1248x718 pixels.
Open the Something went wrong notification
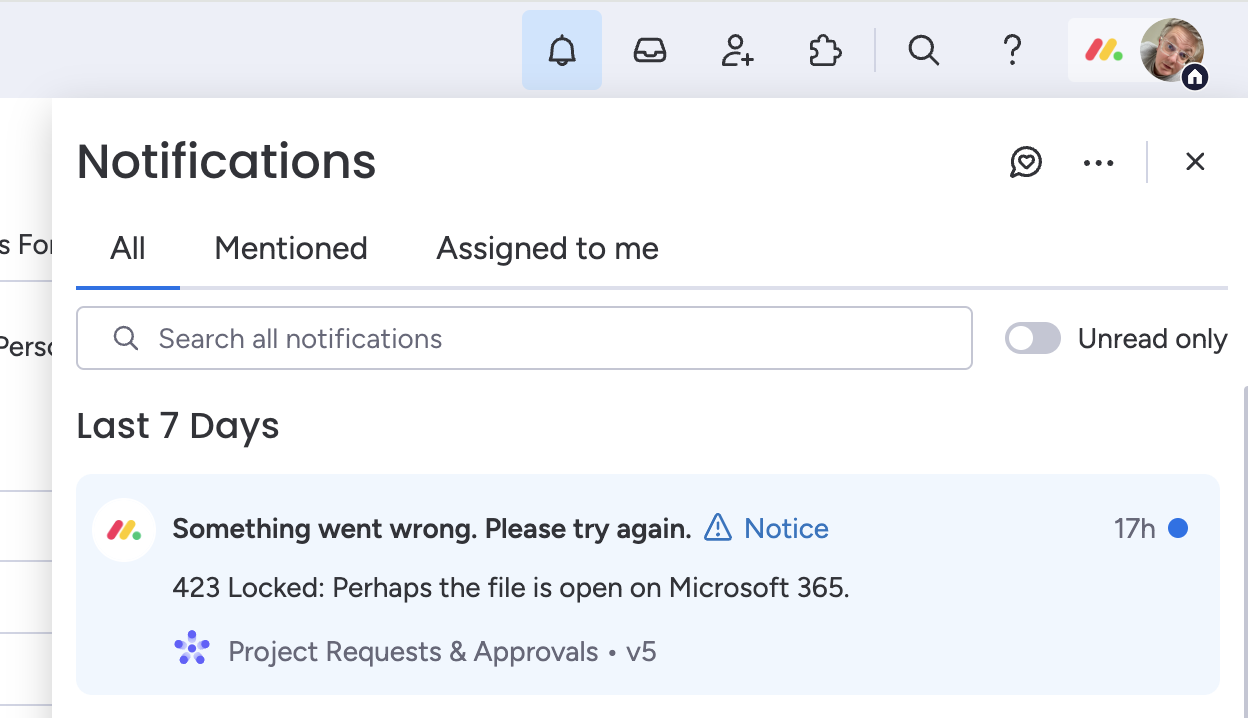coord(432,528)
